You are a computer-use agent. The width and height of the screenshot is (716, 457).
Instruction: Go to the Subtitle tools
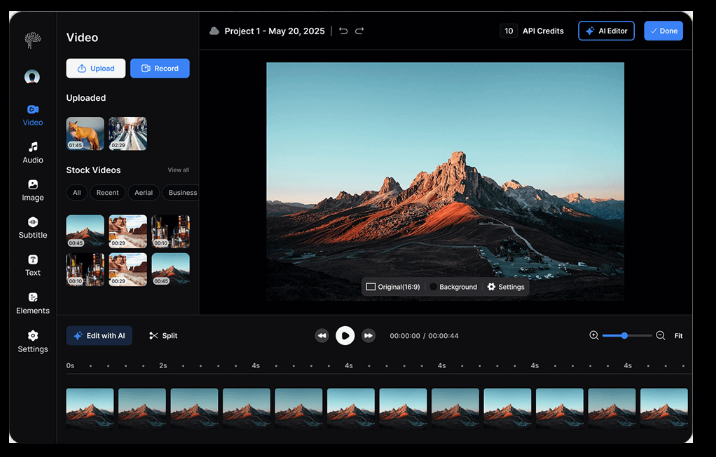(x=33, y=227)
